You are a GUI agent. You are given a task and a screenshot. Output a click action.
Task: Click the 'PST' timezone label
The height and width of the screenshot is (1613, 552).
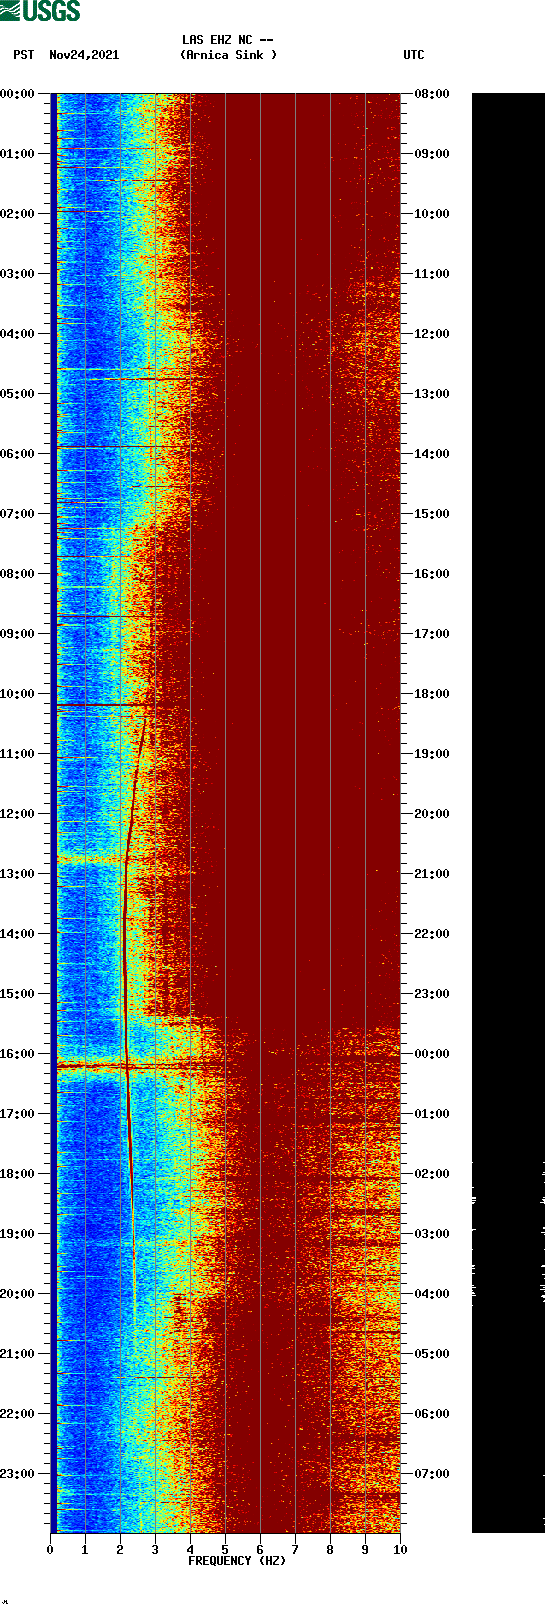pos(24,55)
